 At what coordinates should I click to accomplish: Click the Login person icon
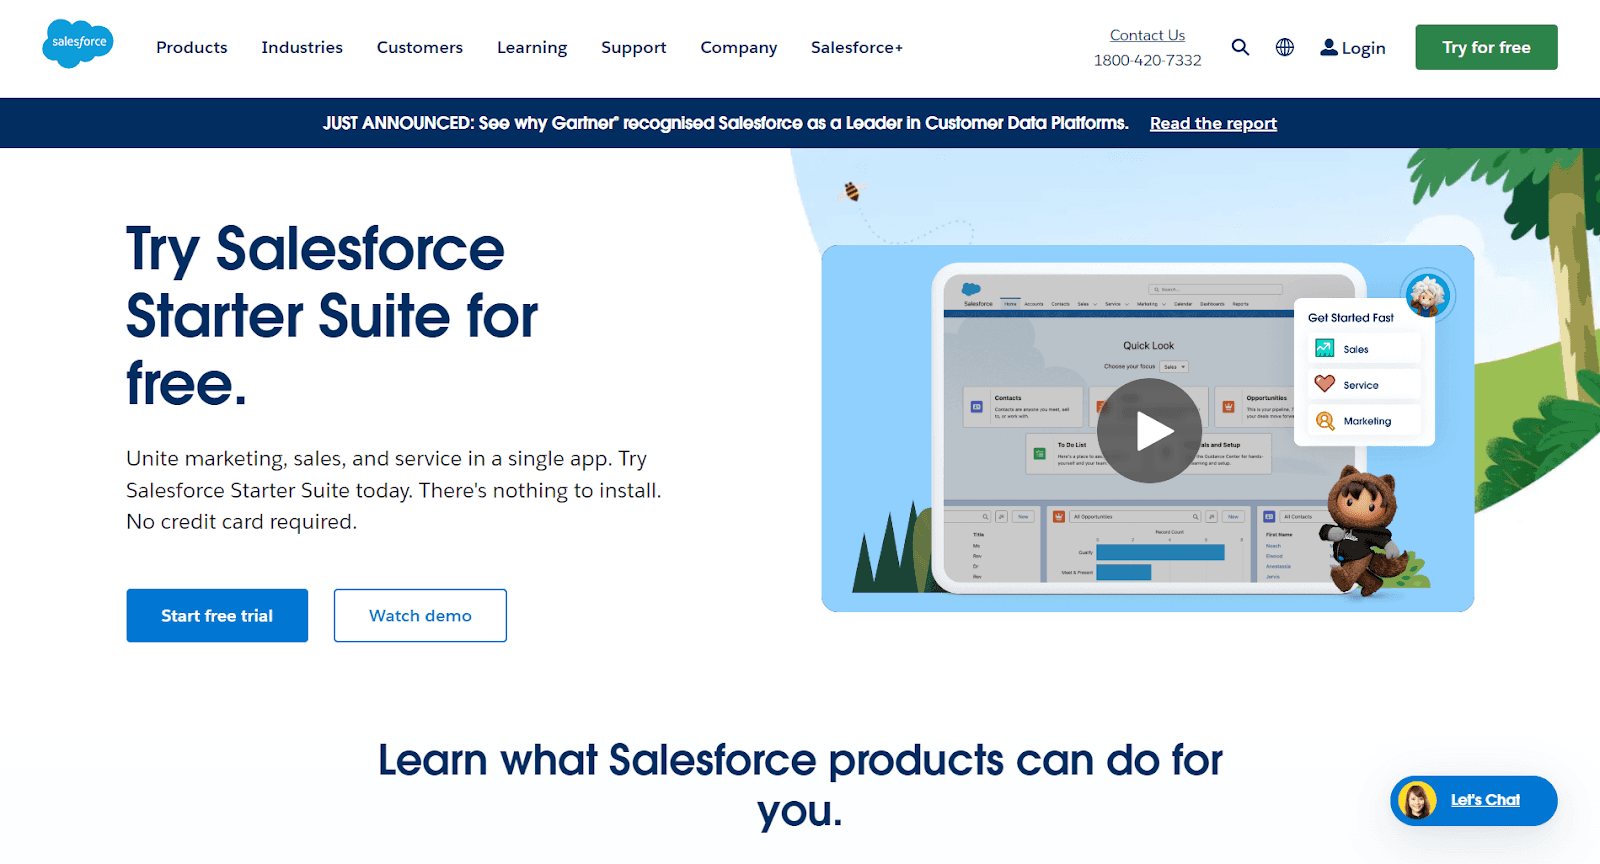tap(1329, 47)
